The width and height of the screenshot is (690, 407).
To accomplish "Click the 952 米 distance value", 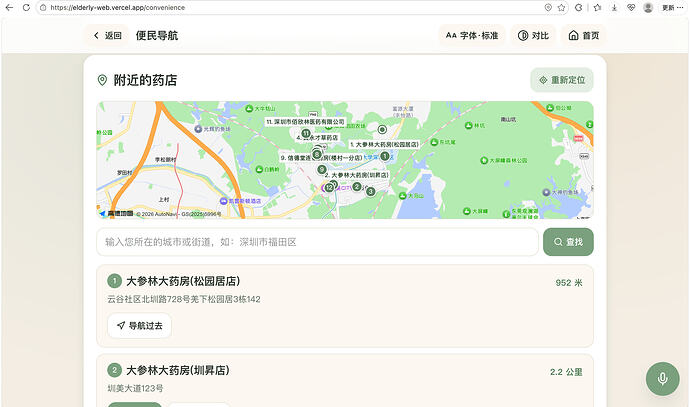I will (569, 283).
